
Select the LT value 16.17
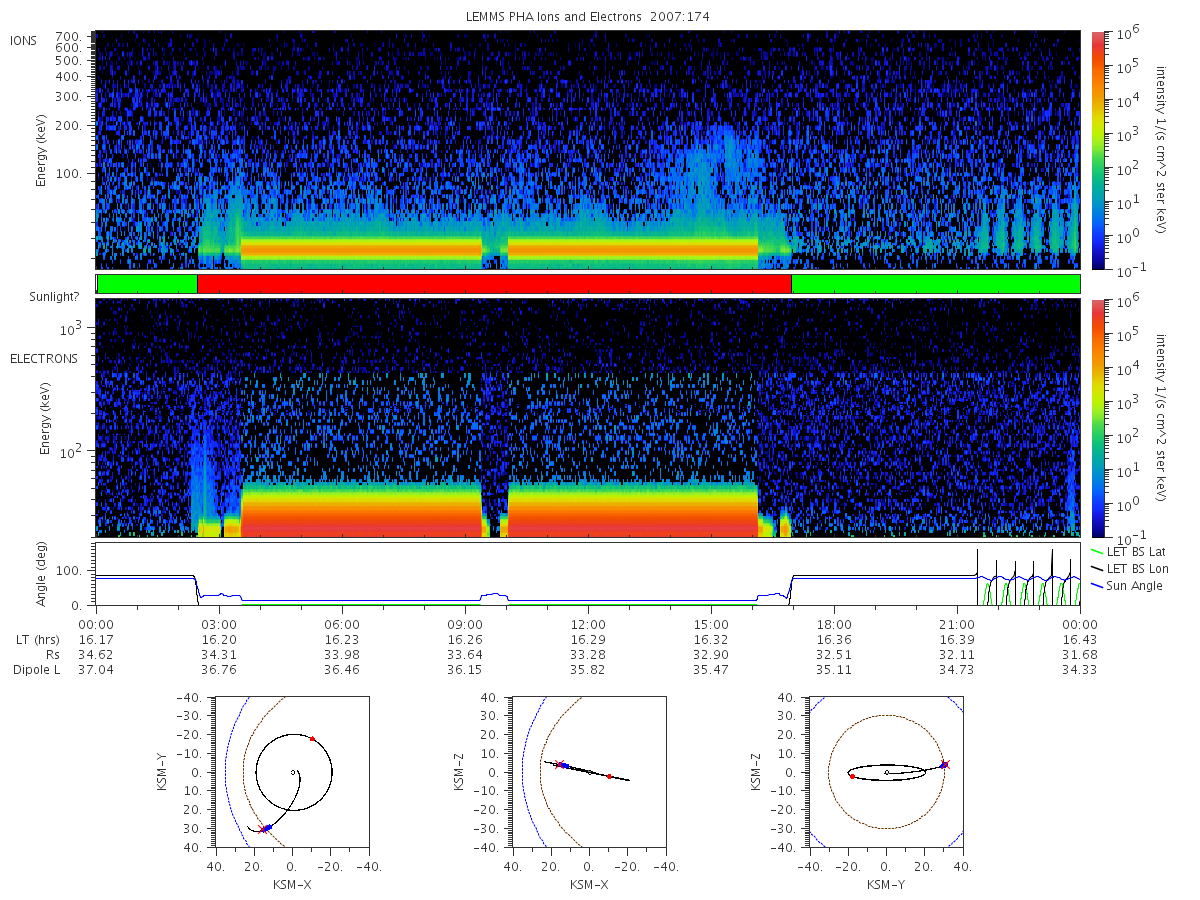pos(96,638)
